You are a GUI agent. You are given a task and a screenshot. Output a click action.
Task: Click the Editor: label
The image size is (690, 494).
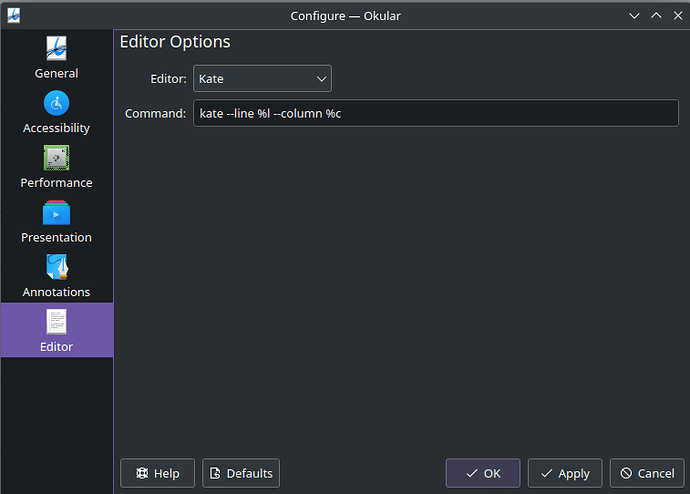coord(169,79)
